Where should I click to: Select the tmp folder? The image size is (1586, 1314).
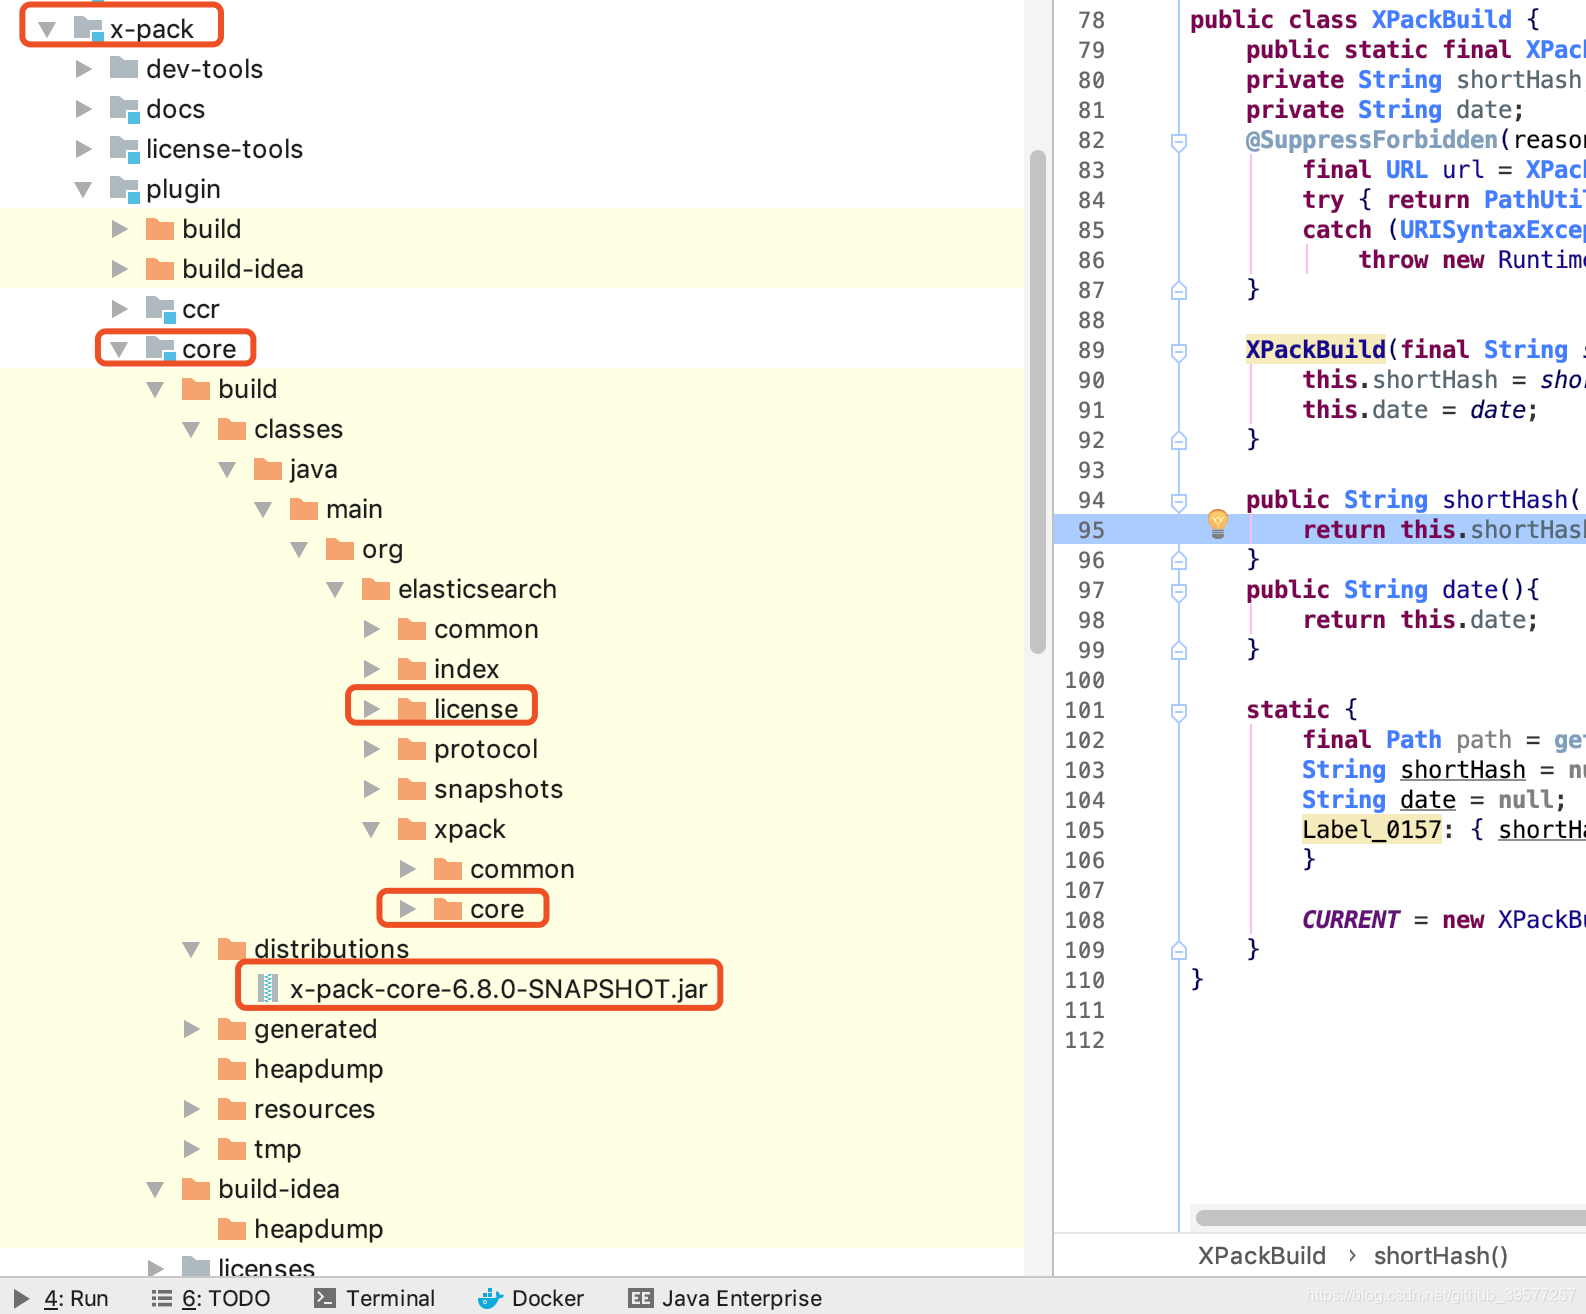click(x=277, y=1149)
